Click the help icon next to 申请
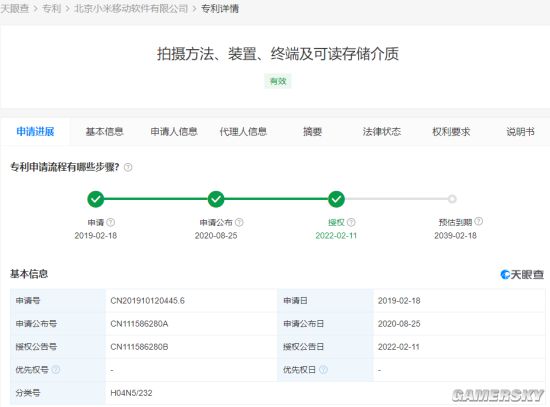This screenshot has height=407, width=550. [110, 222]
